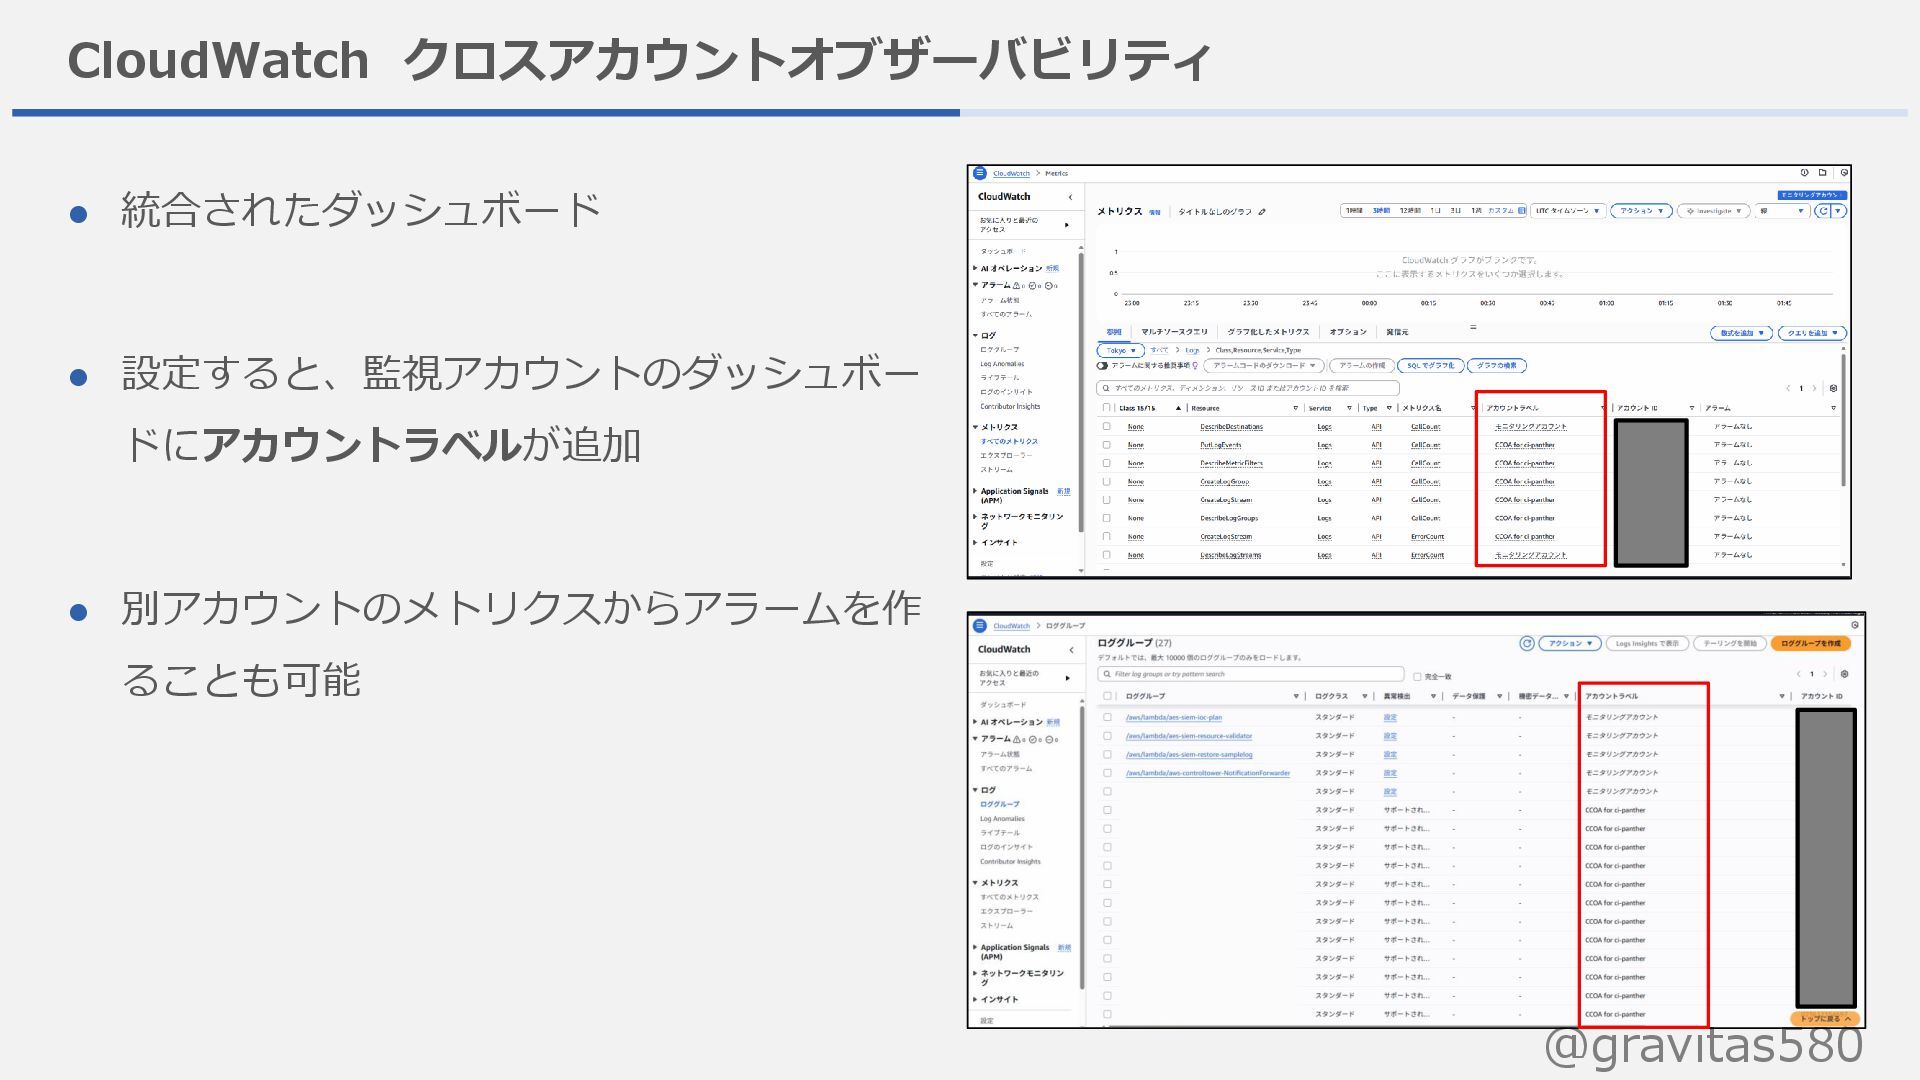Viewport: 1920px width, 1080px height.
Task: Switch to the マルチソースクエリ tab
Action: 1174,332
